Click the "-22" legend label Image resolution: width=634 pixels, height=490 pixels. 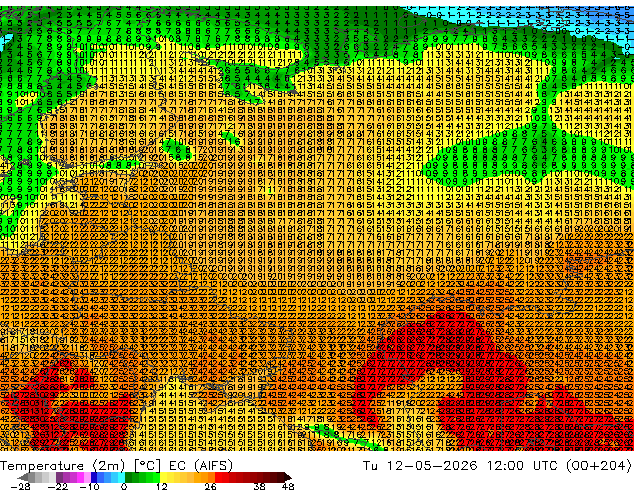coord(57,486)
